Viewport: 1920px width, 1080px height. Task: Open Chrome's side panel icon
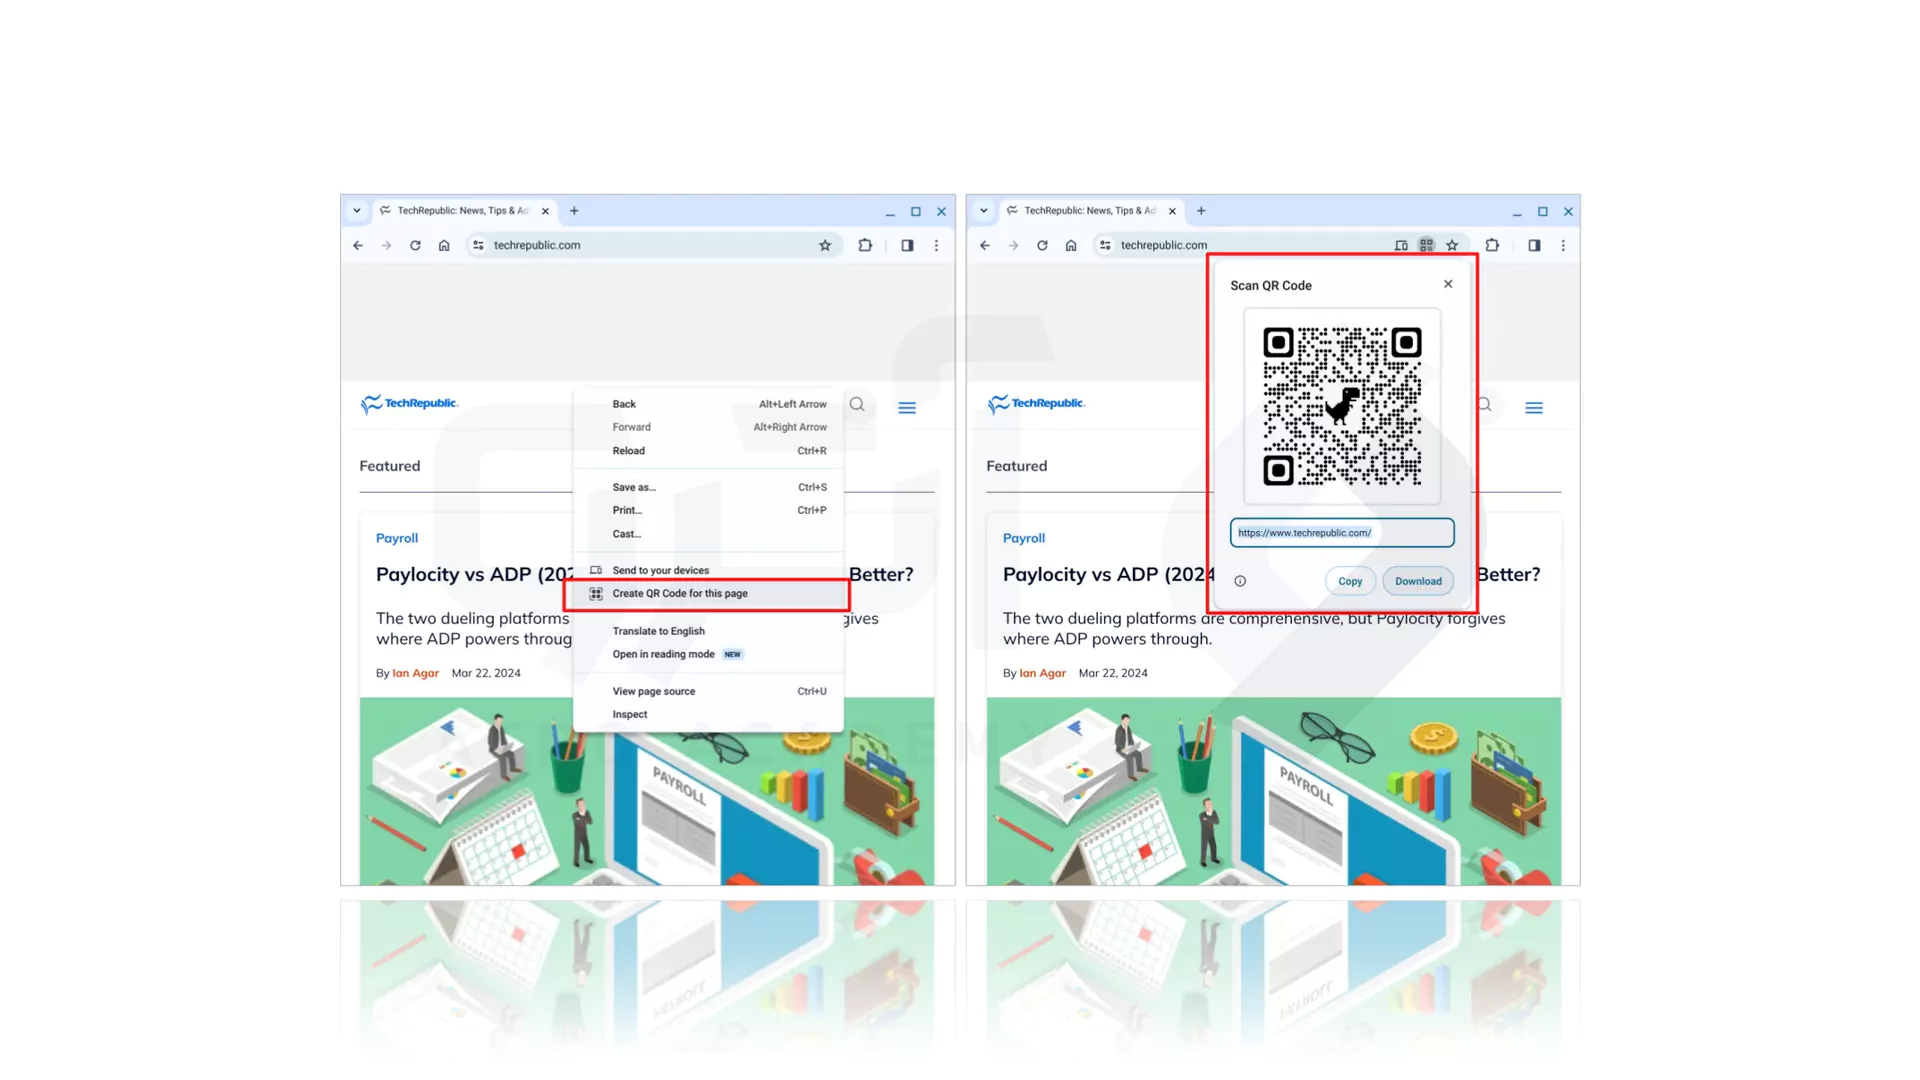[906, 245]
